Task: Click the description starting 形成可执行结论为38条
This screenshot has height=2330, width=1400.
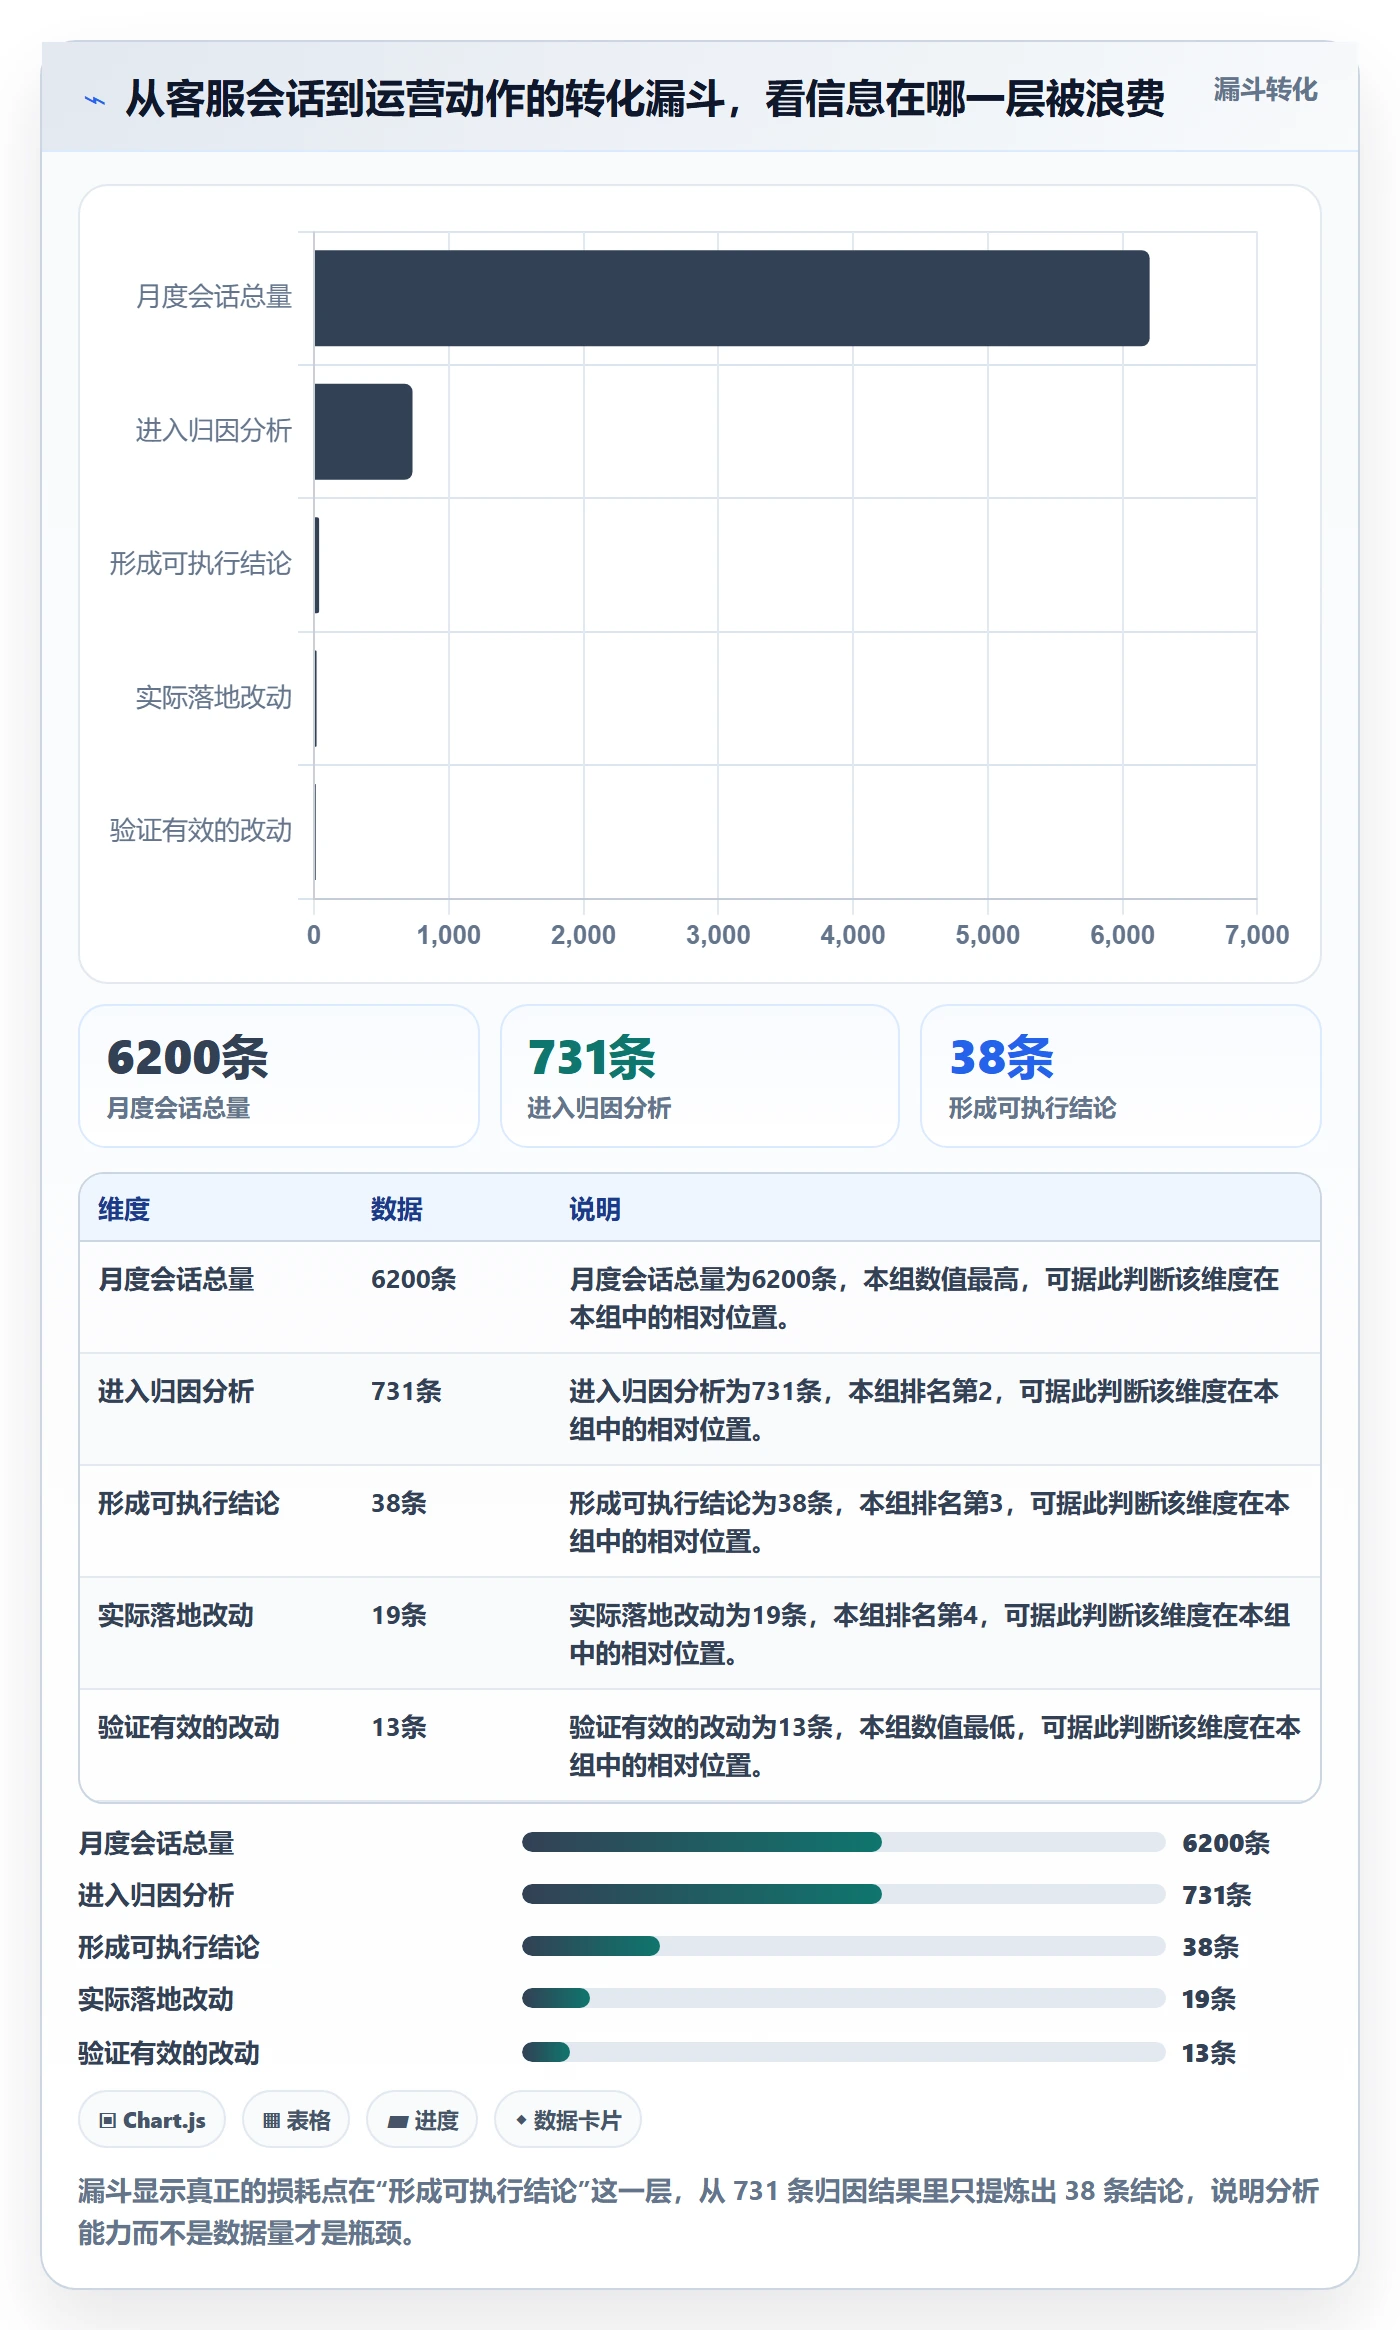Action: (930, 1522)
